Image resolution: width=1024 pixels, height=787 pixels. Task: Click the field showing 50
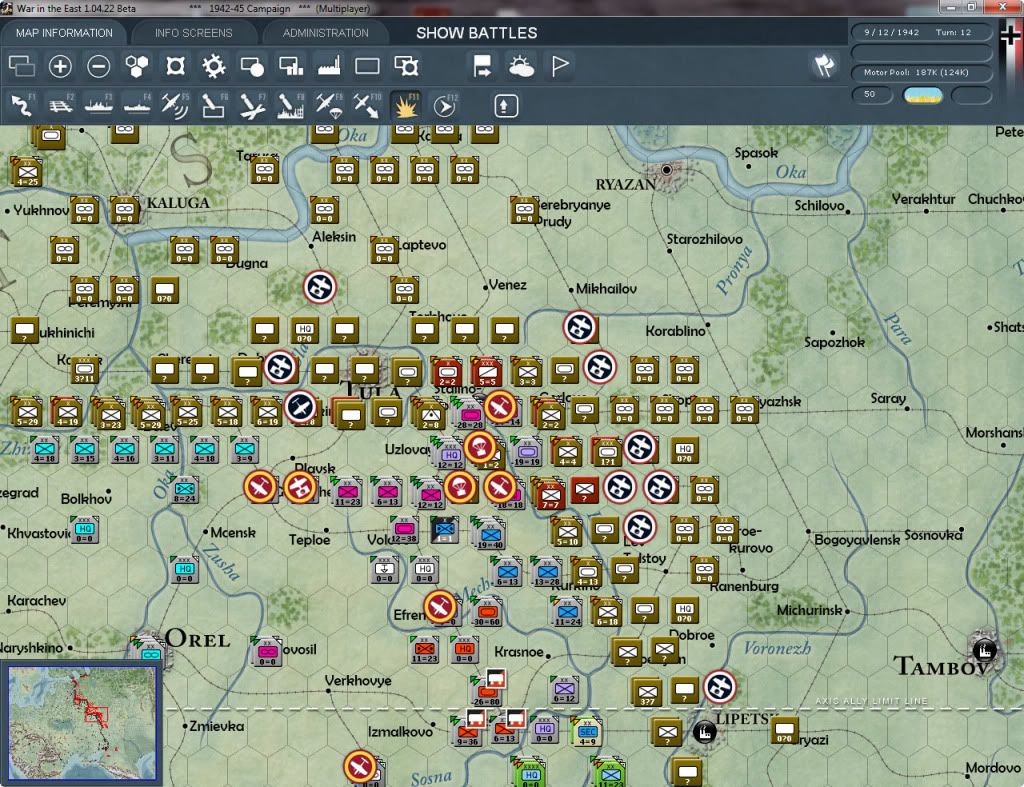click(x=872, y=95)
